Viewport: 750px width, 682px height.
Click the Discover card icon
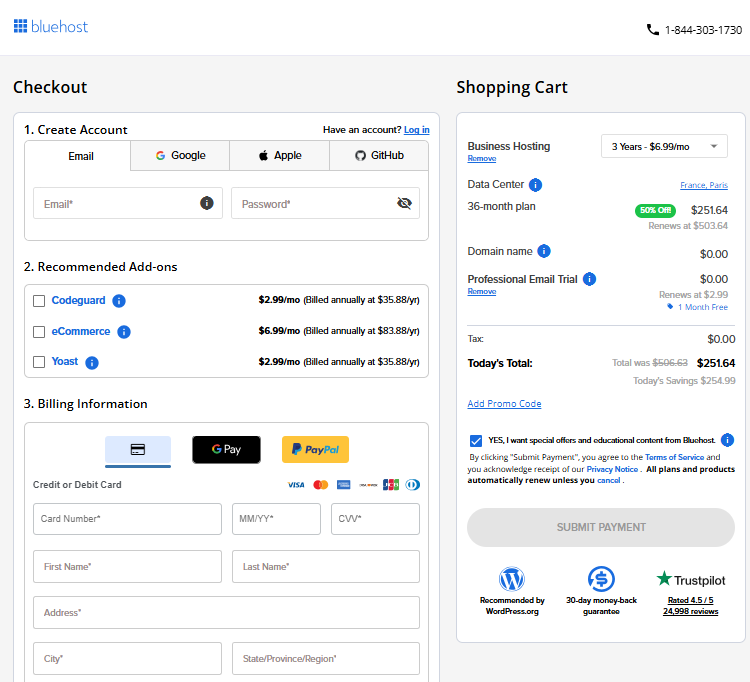368,485
